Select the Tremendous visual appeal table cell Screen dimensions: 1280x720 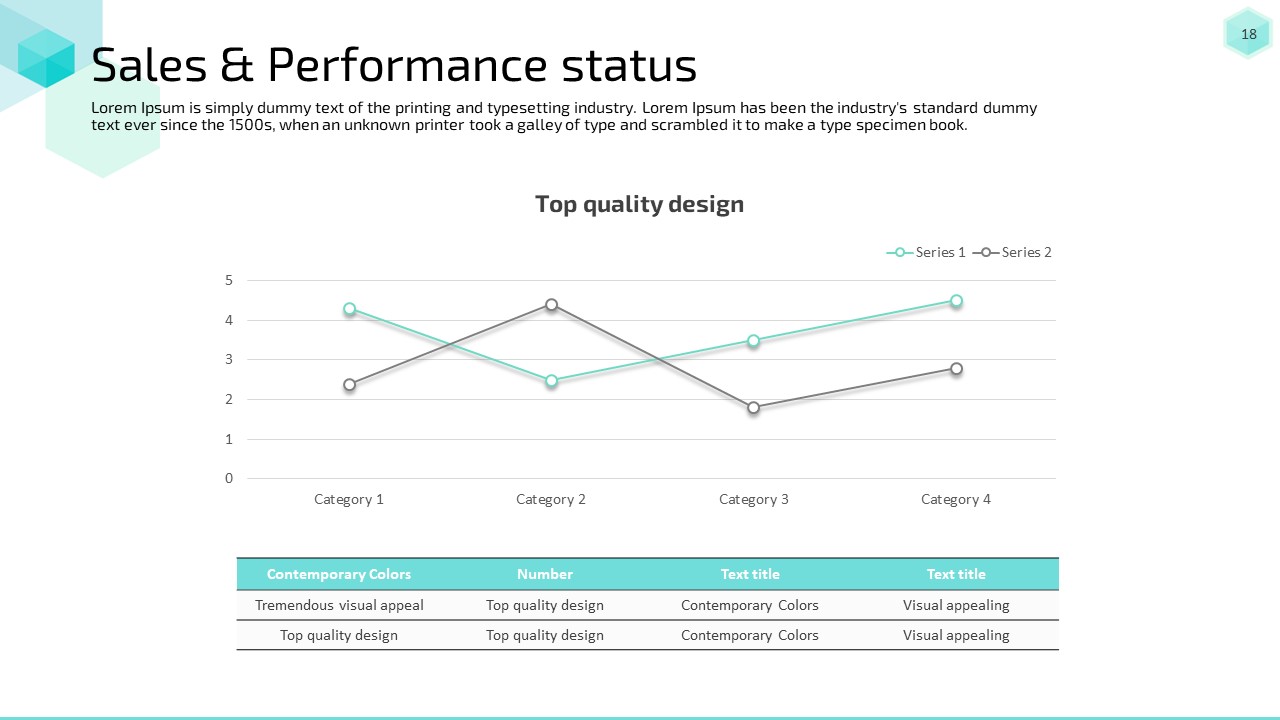[x=339, y=605]
